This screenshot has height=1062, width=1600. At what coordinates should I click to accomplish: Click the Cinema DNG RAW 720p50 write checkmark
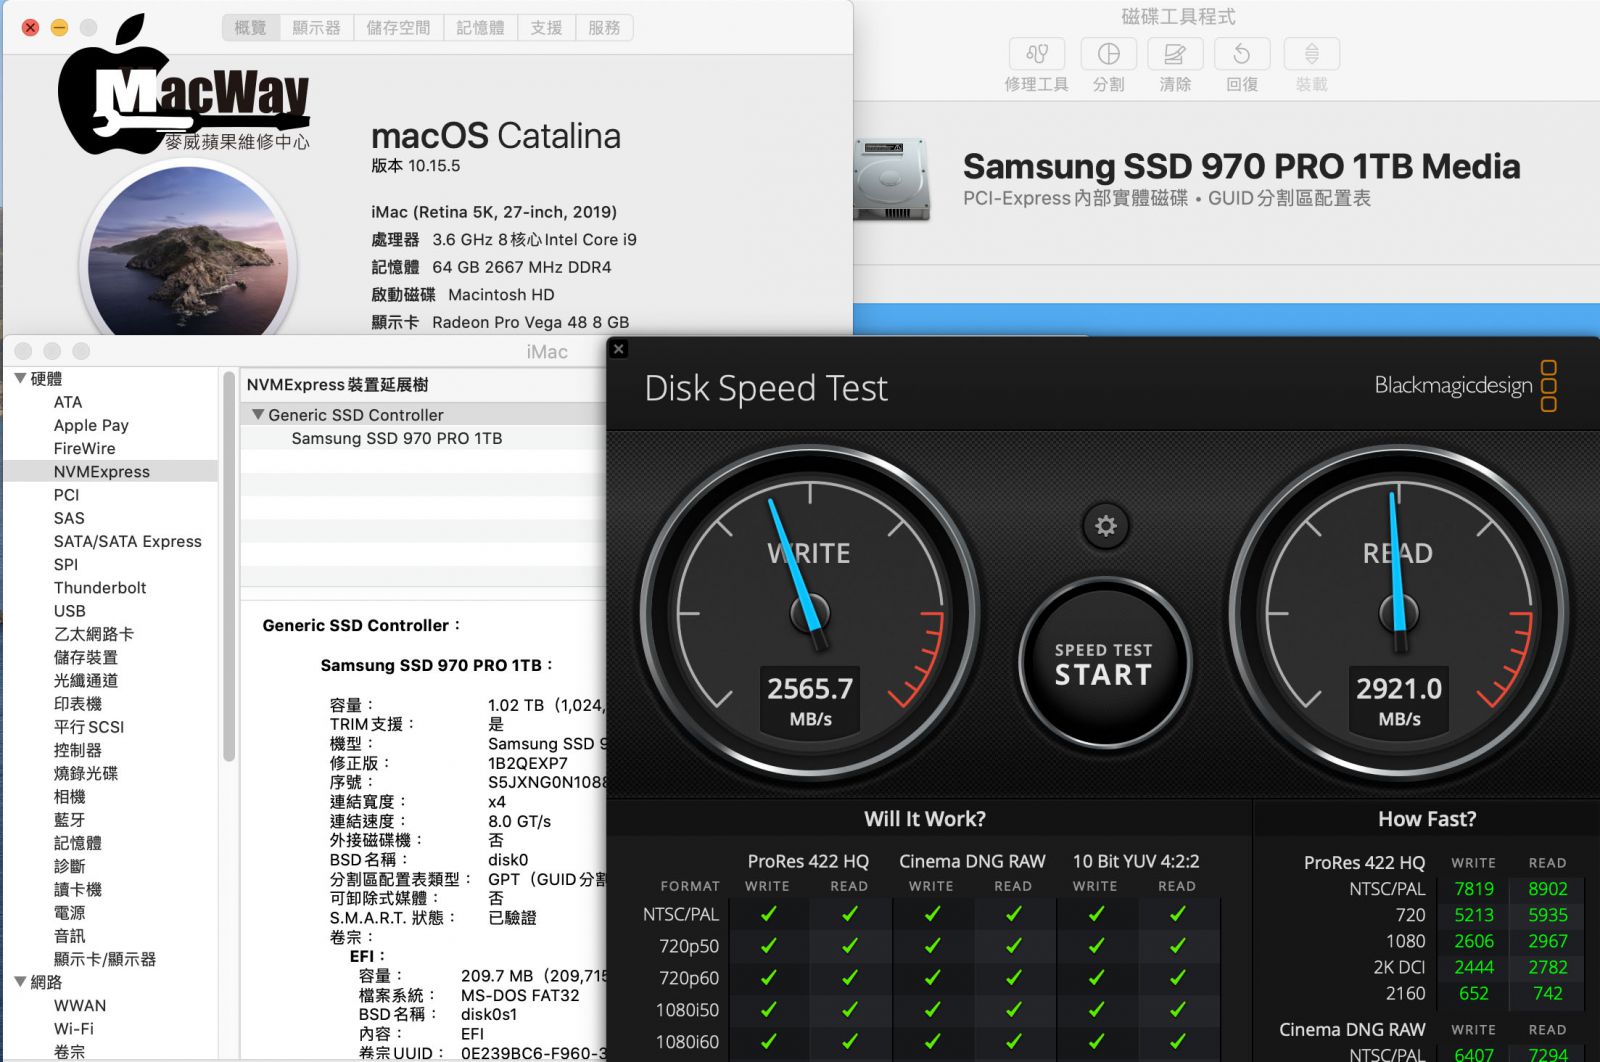click(932, 945)
